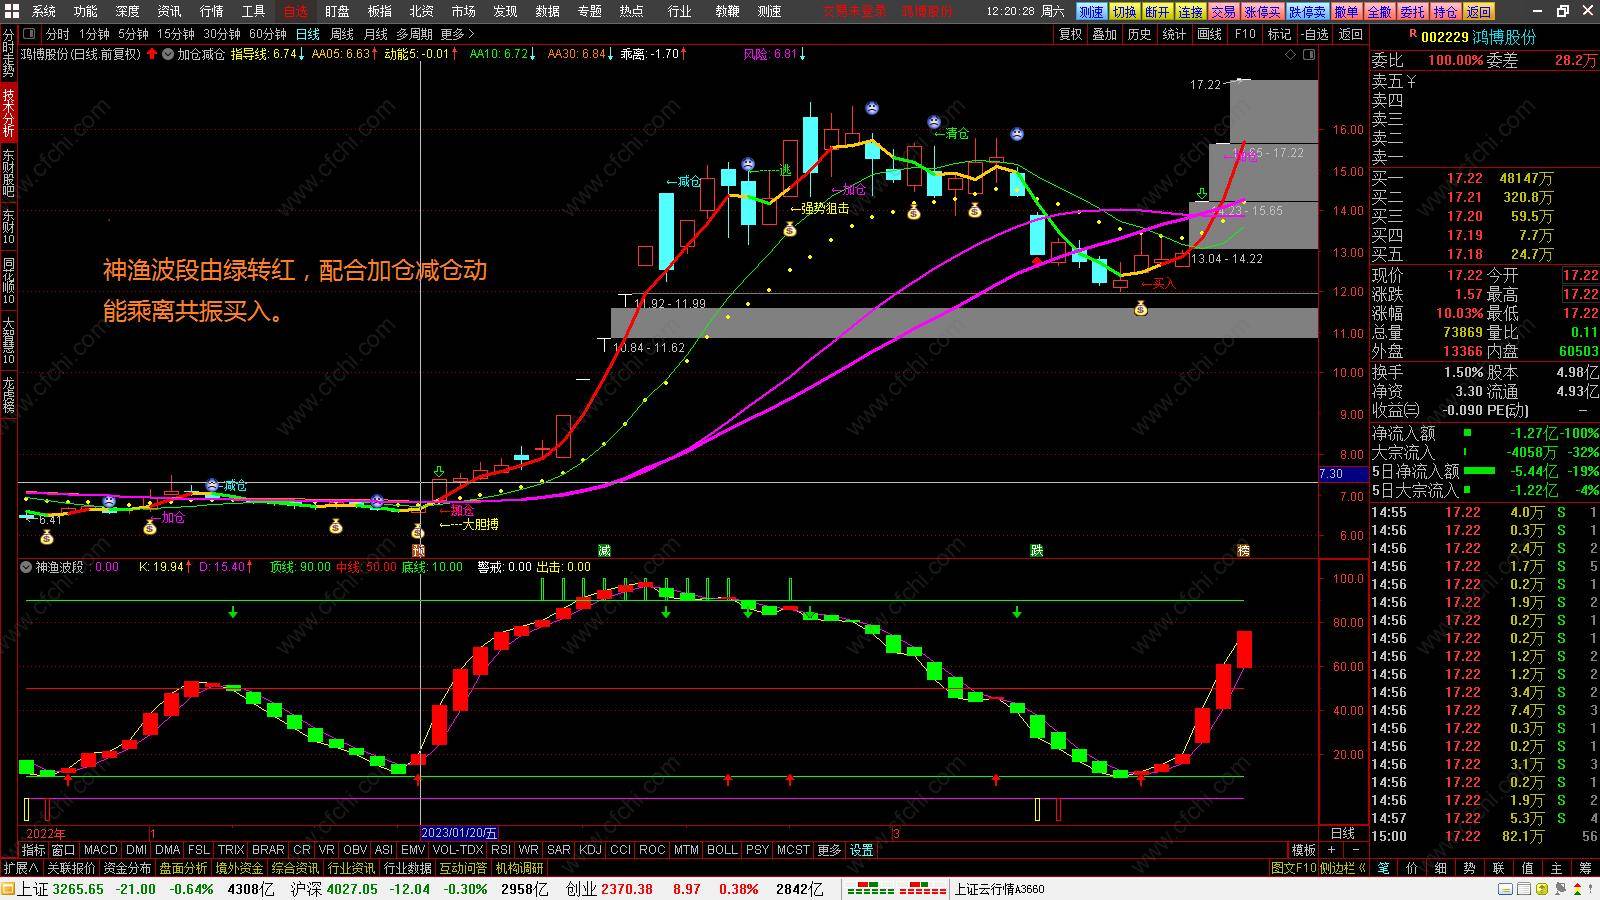Click the 日线 label at the time axis
This screenshot has width=1600, height=900.
click(x=1342, y=833)
